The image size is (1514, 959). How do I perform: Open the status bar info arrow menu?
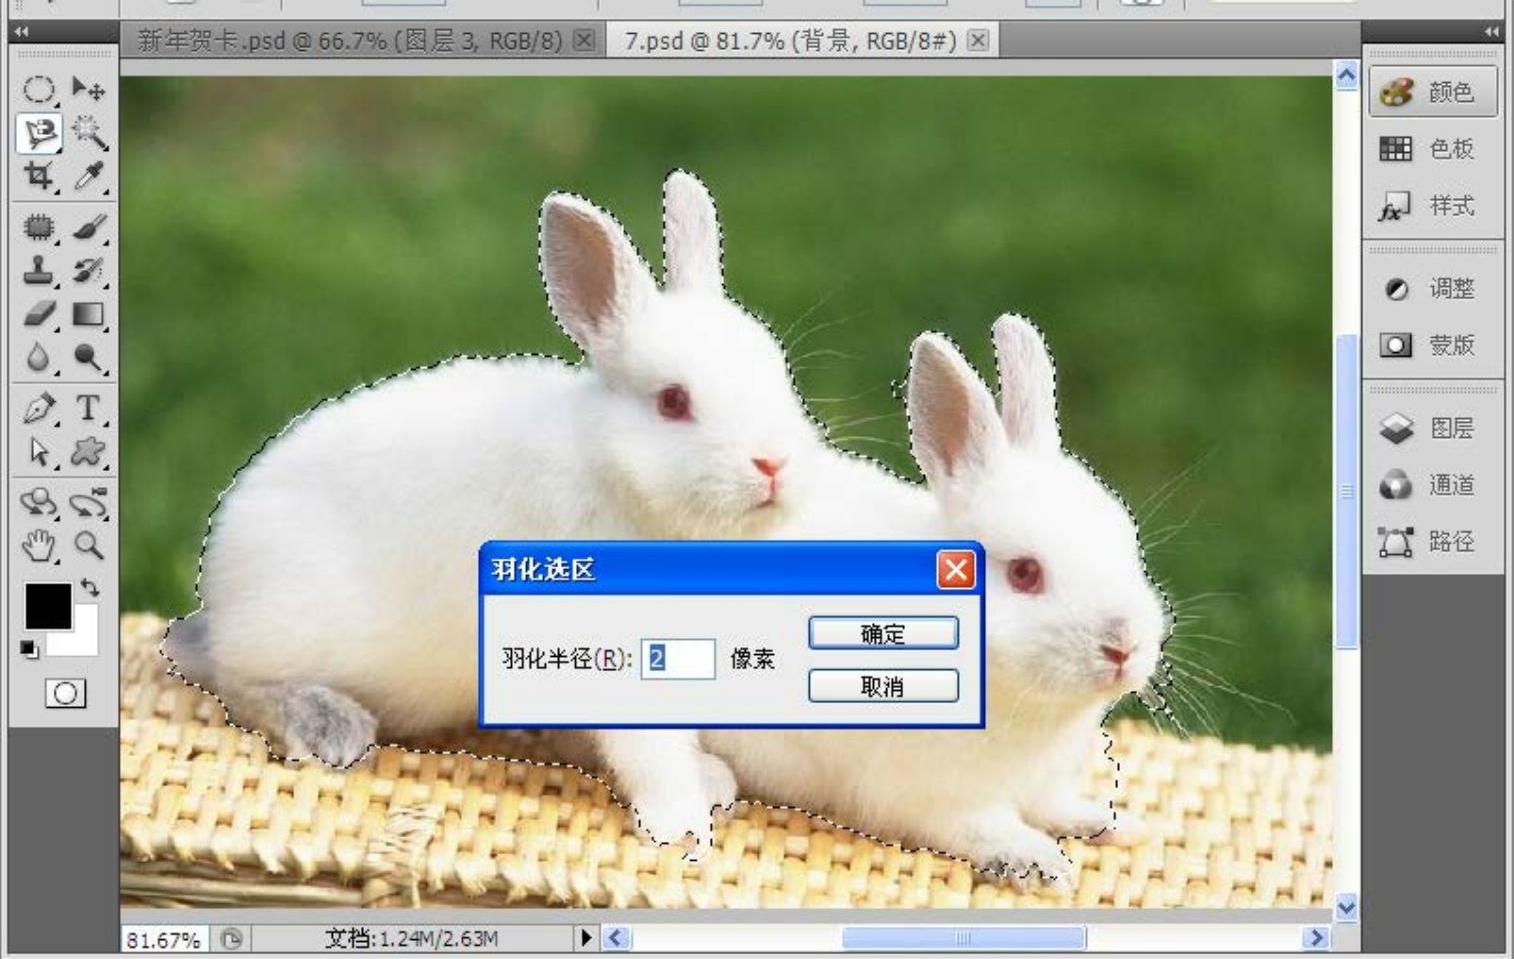tap(585, 938)
